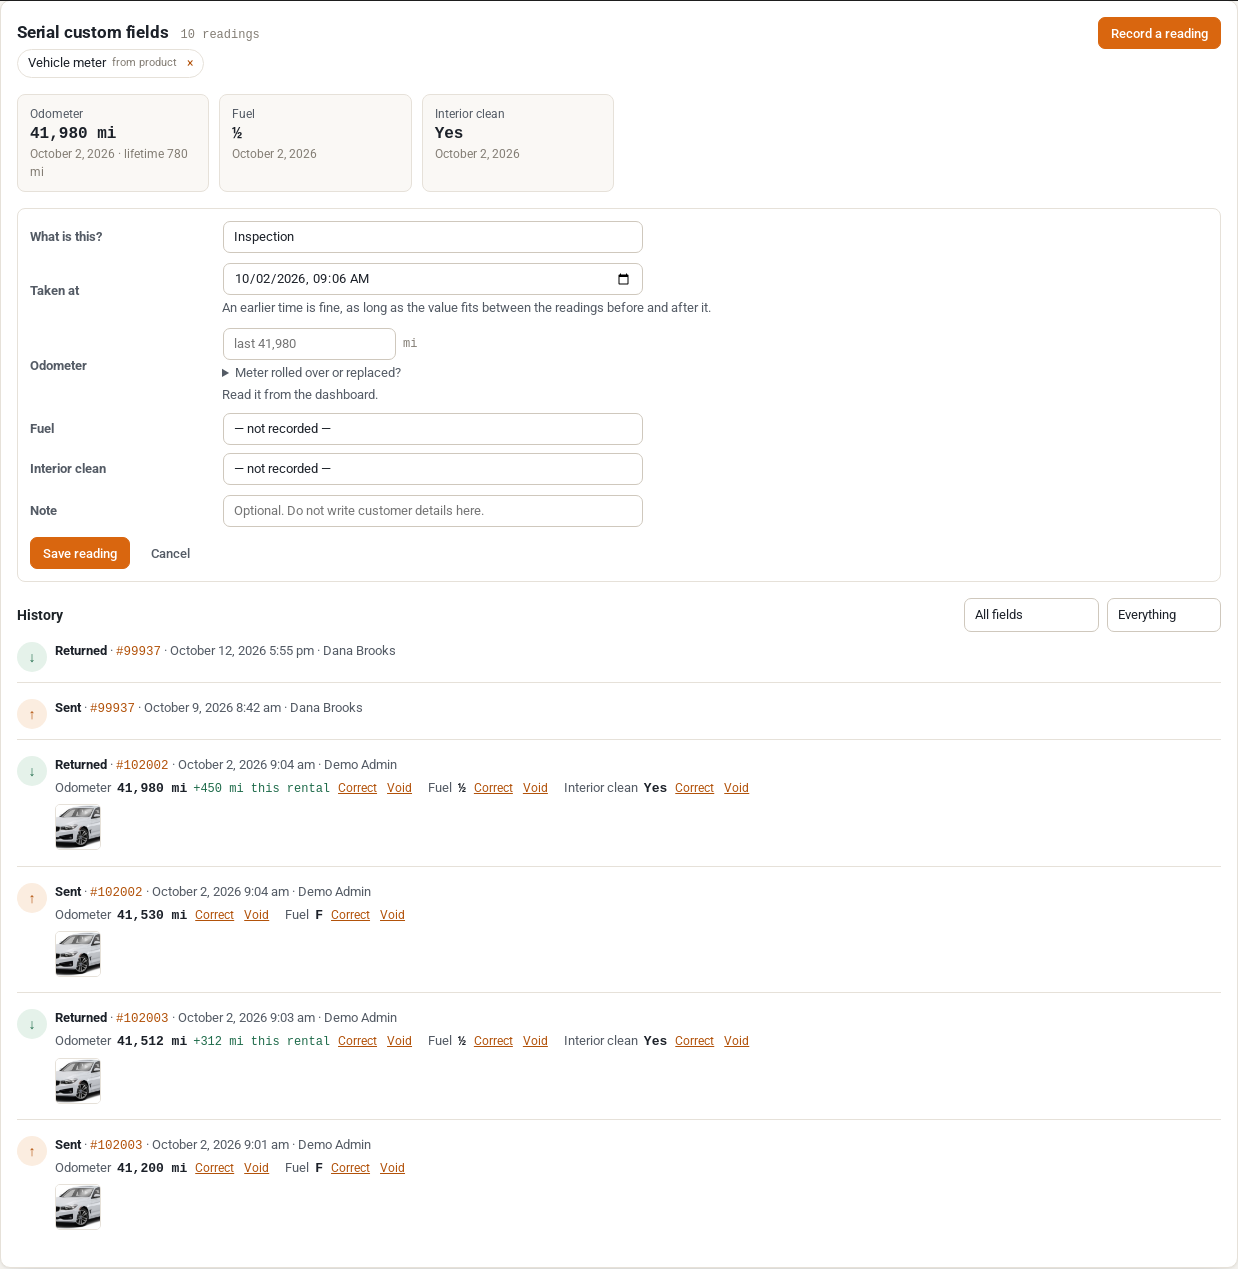Click the Record a reading button

1159,33
